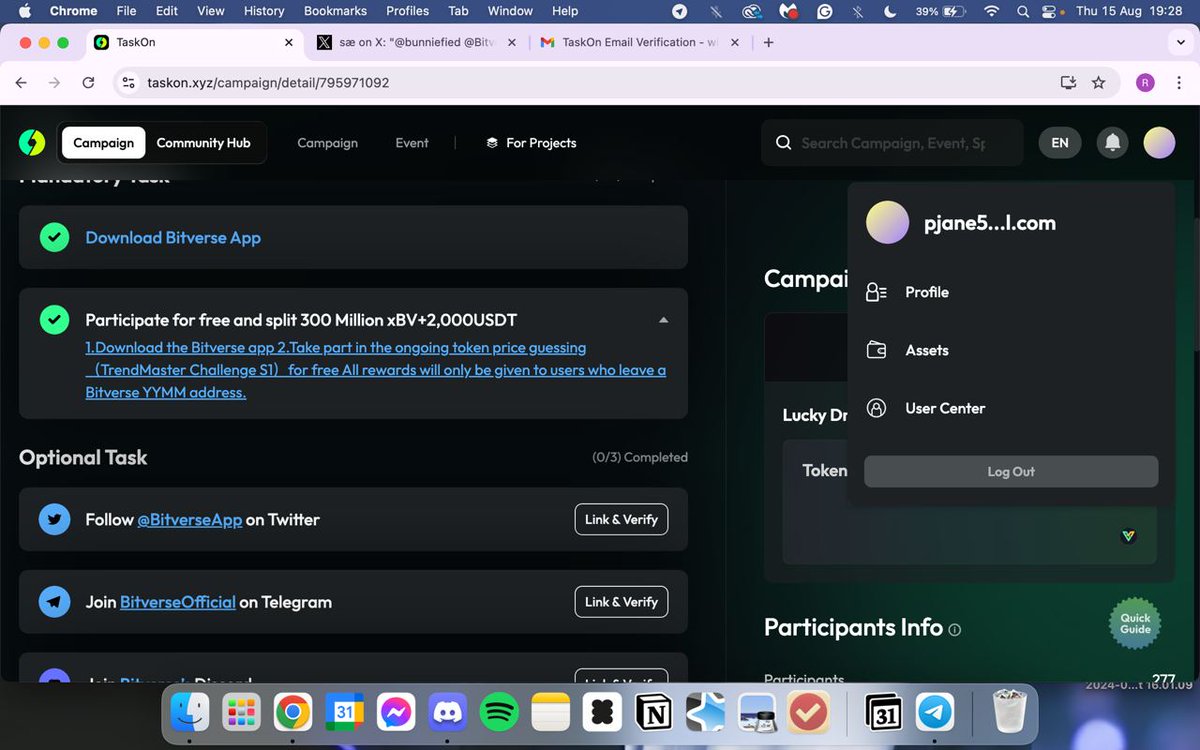Image resolution: width=1200 pixels, height=750 pixels.
Task: Open the Chrome Bookmarks menu
Action: pos(335,11)
